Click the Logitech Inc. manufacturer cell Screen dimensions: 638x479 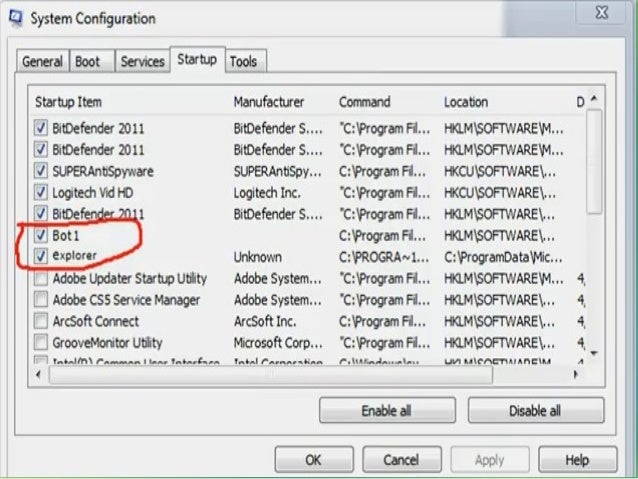coord(267,192)
